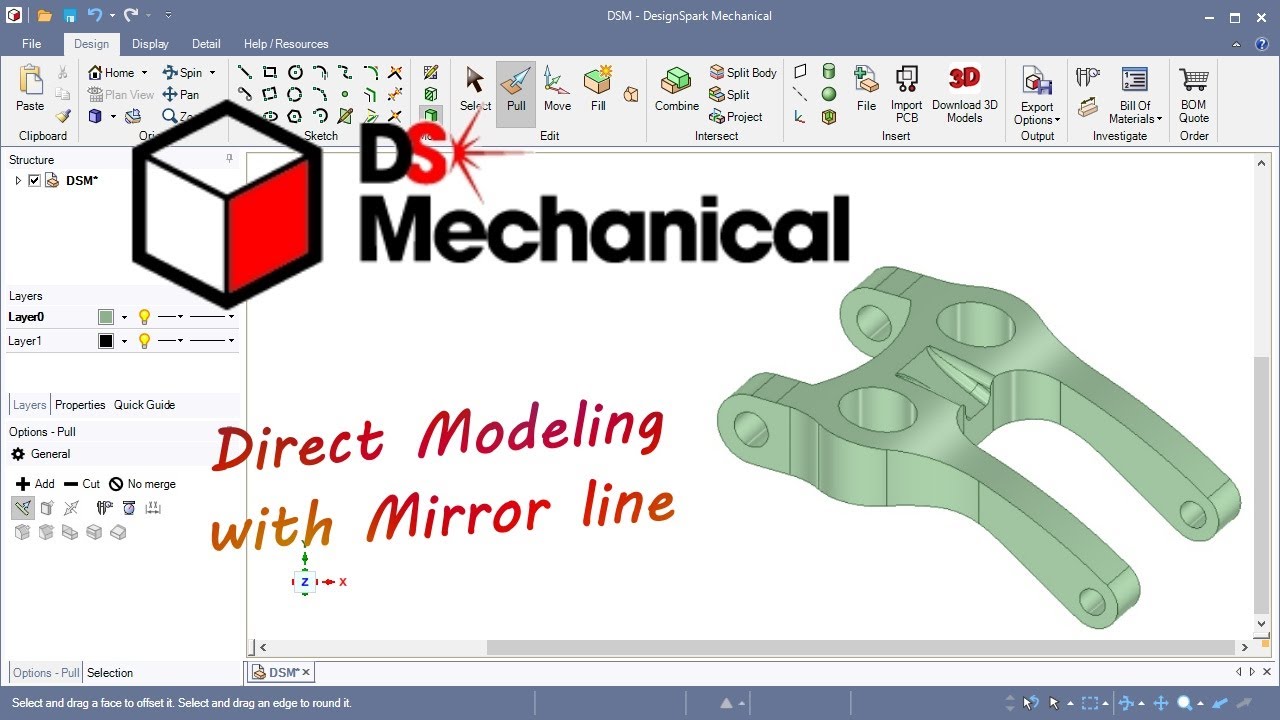The width and height of the screenshot is (1280, 720).
Task: Open Download 3D Models
Action: point(965,93)
